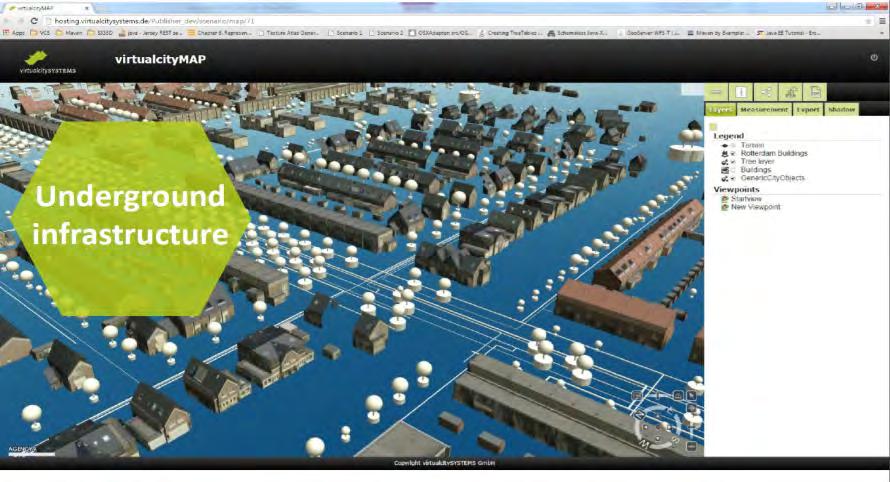Go to the New Viewpoint entry
The height and width of the screenshot is (482, 890).
point(755,207)
